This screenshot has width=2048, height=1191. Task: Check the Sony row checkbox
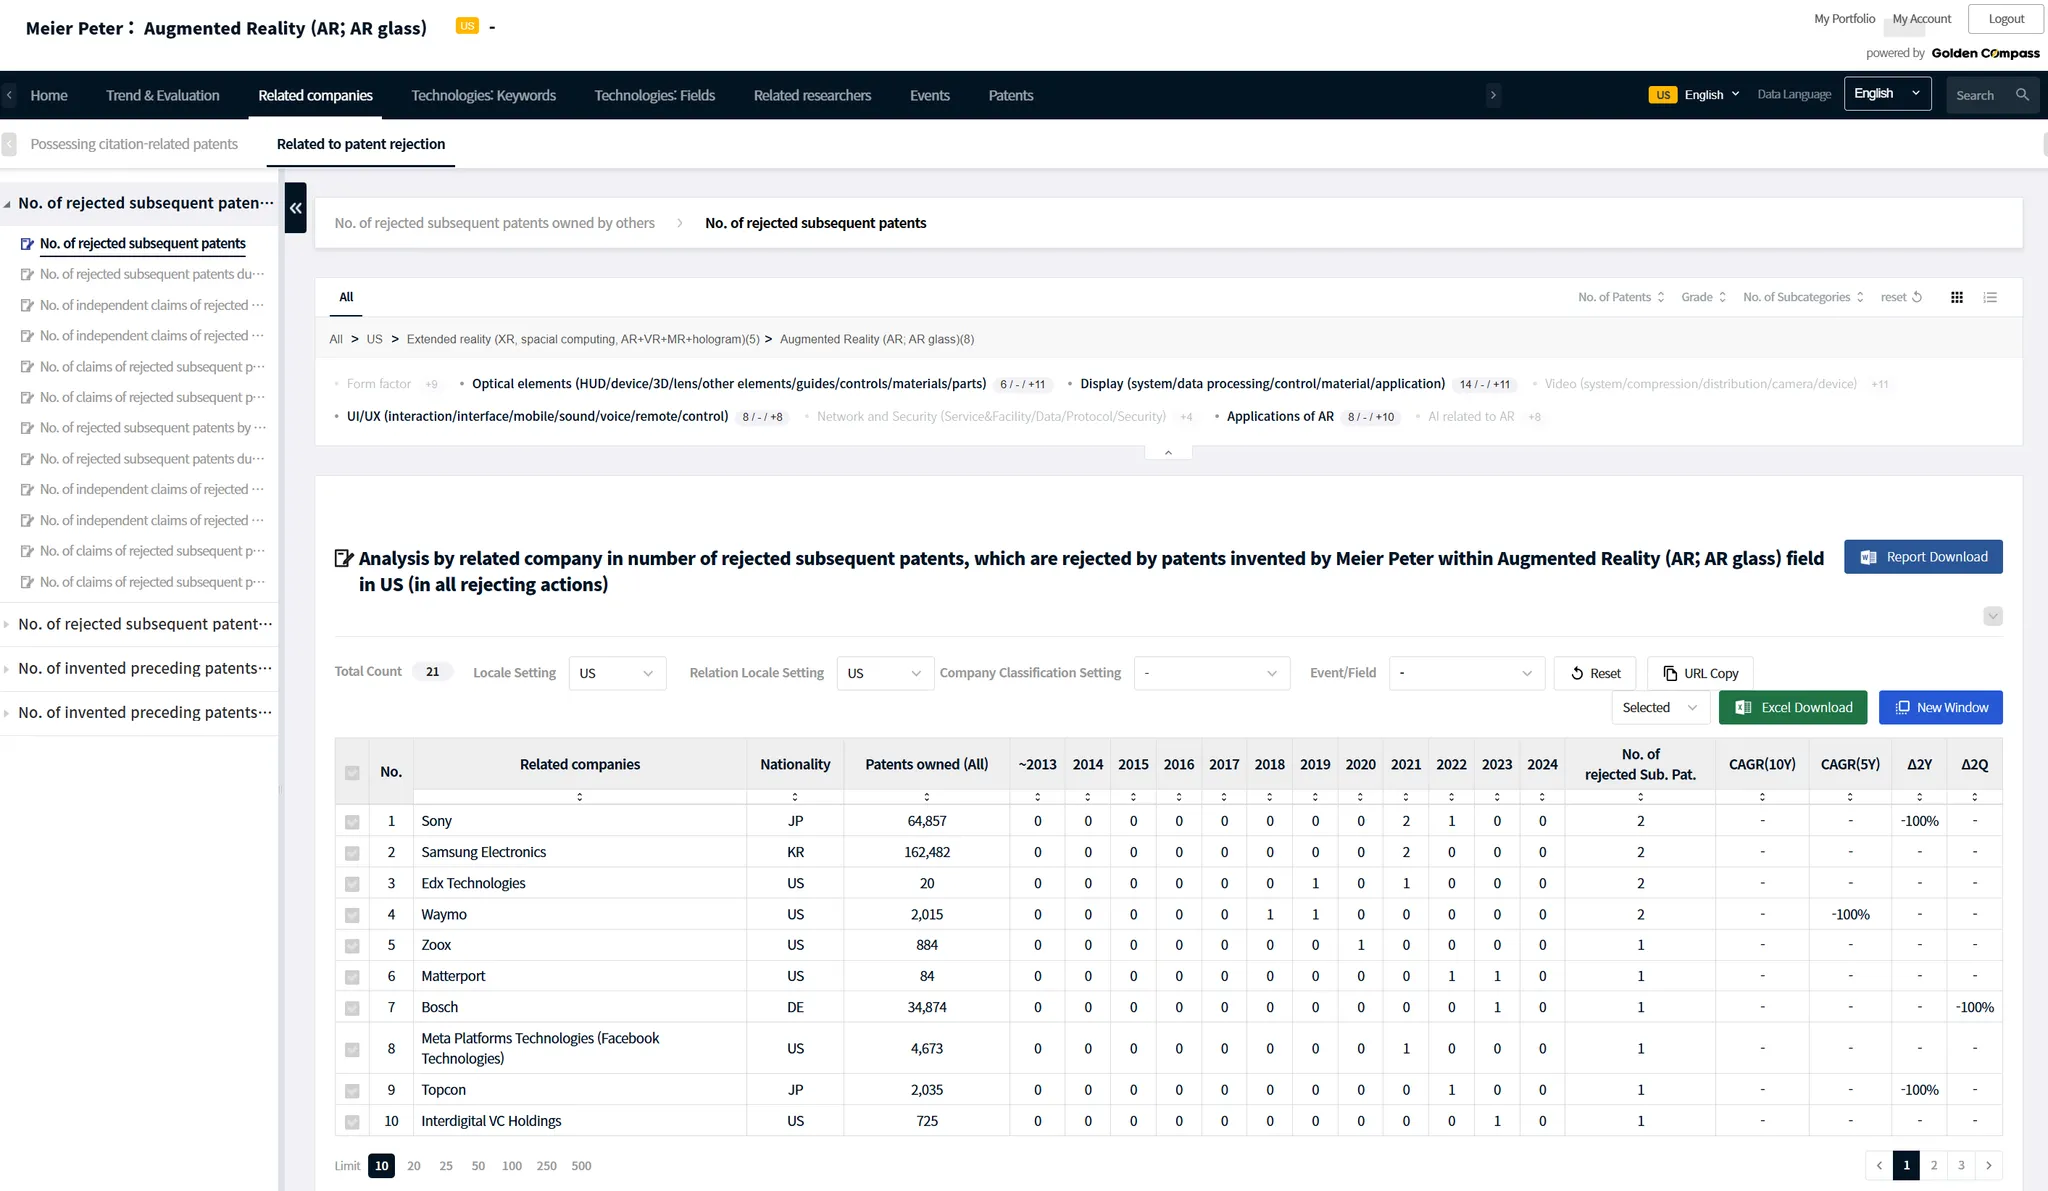352,822
